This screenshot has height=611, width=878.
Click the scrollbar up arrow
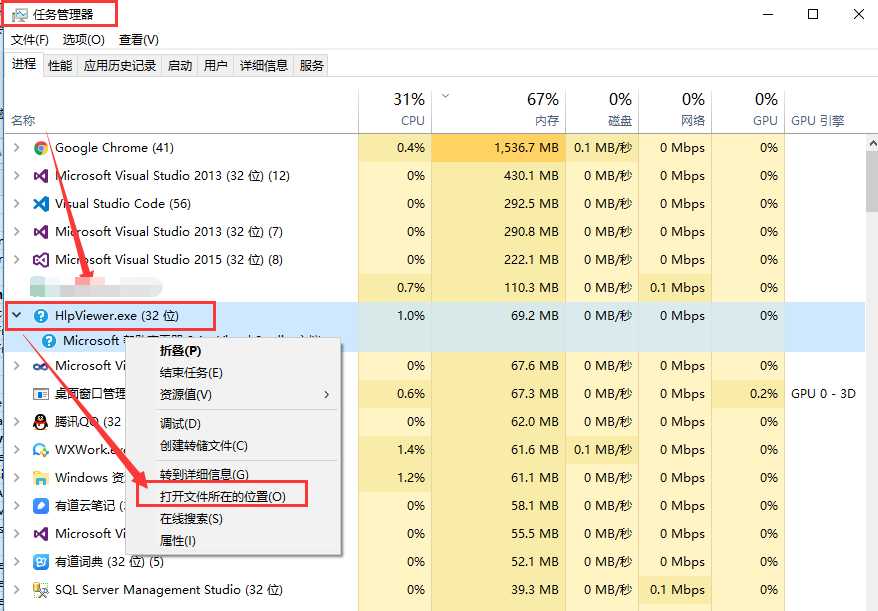click(x=872, y=143)
